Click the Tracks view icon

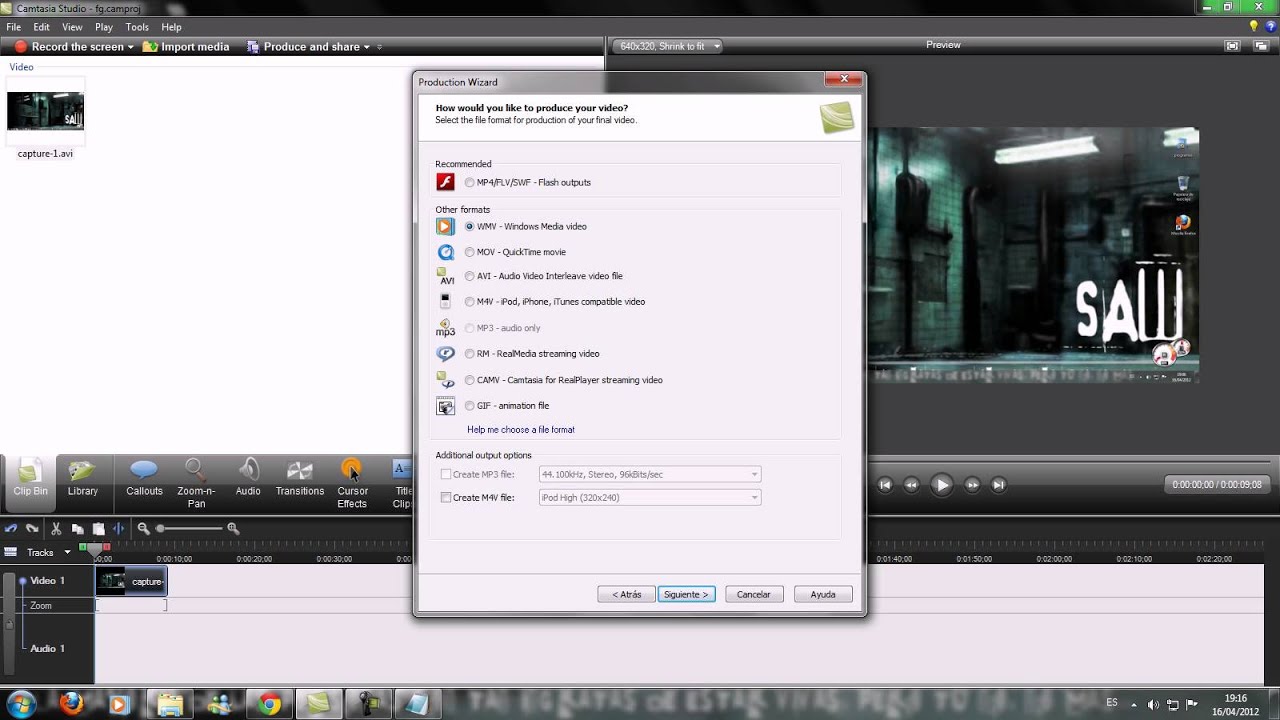click(10, 552)
